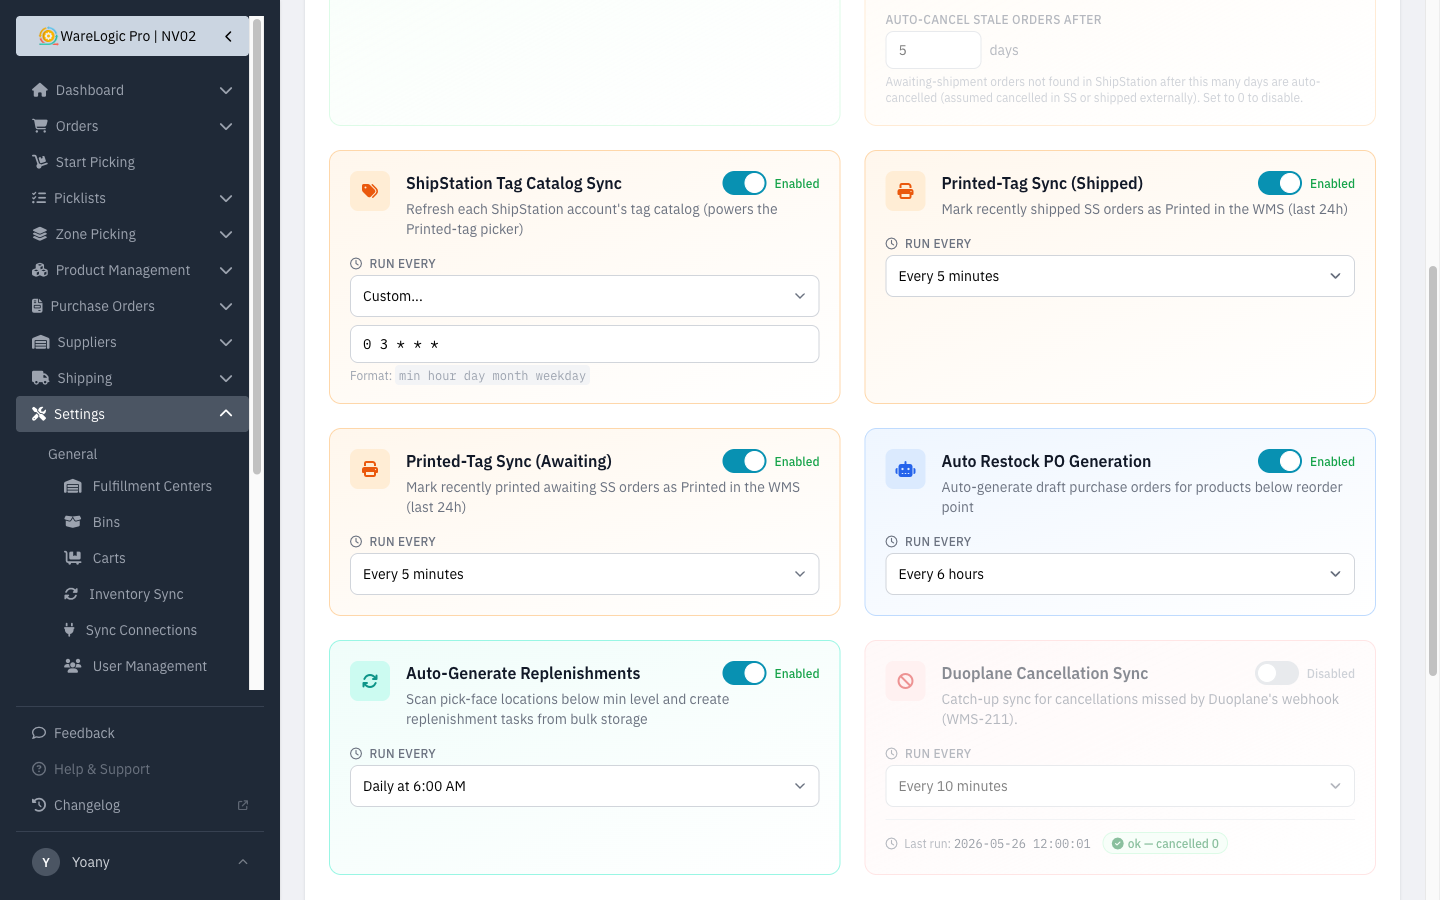The height and width of the screenshot is (900, 1440).
Task: Disable ShipStation Tag Catalog Sync toggle
Action: 744,183
